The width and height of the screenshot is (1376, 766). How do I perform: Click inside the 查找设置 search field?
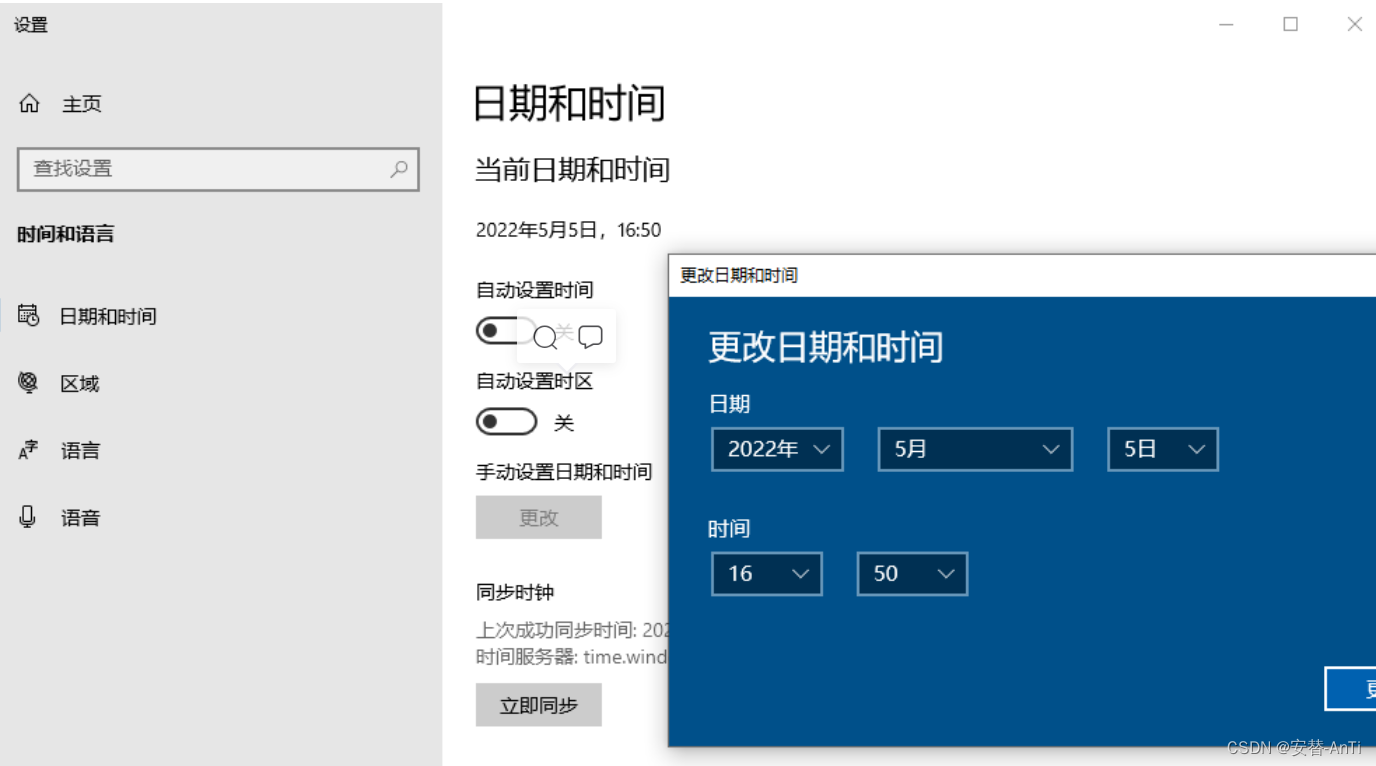click(218, 169)
